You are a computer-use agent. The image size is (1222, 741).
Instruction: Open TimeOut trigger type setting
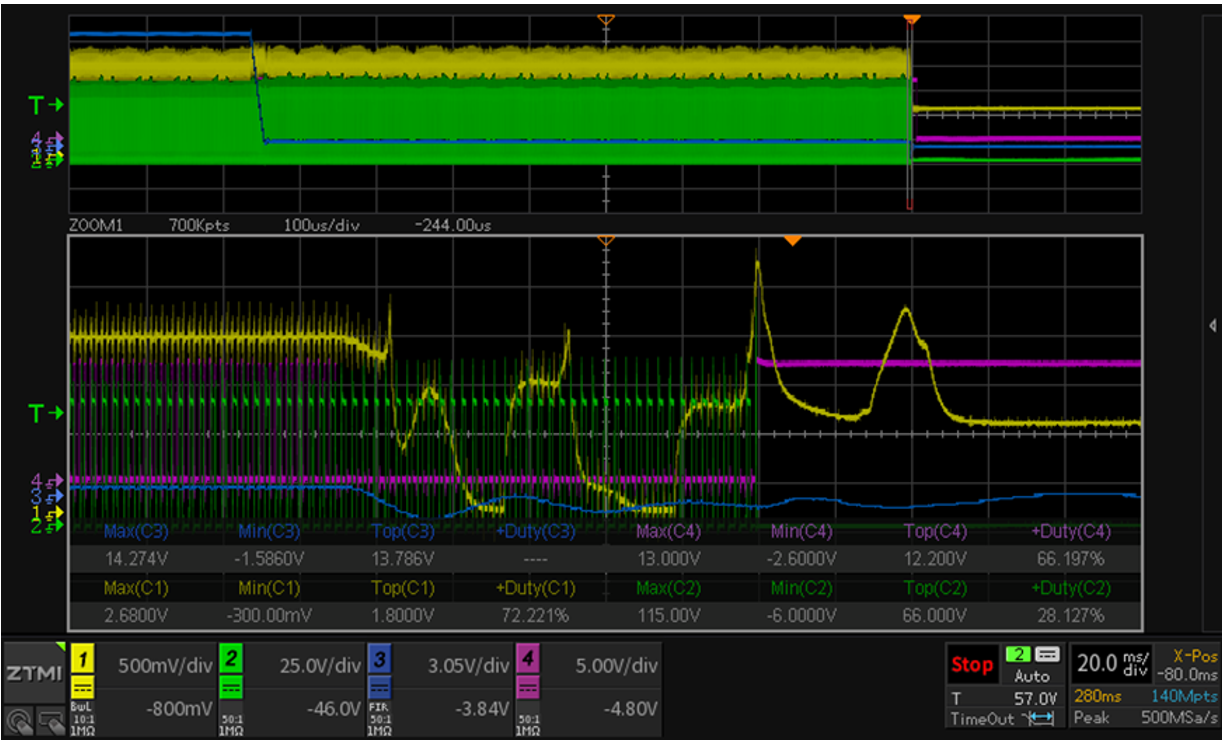(981, 719)
